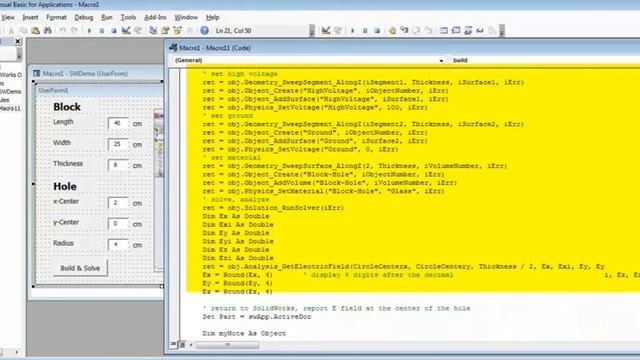
Task: Open the Immediate Window icon
Action: pos(456,31)
